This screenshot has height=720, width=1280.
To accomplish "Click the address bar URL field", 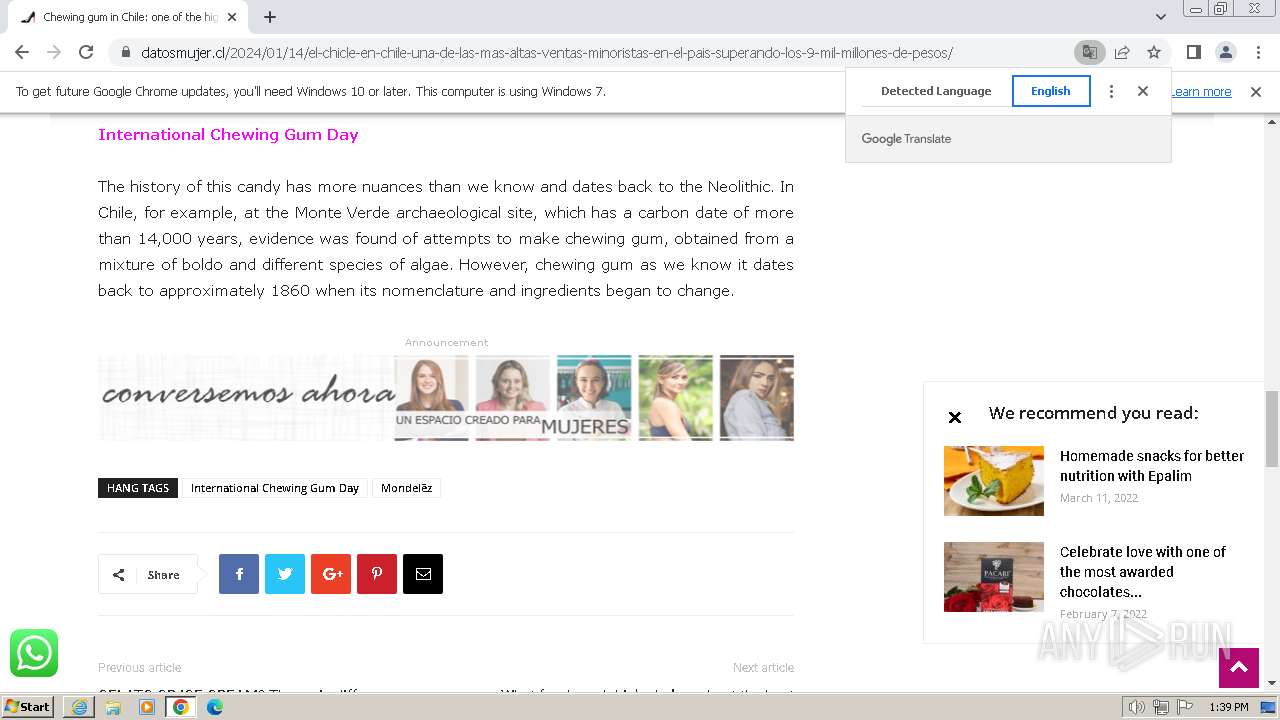I will point(547,52).
